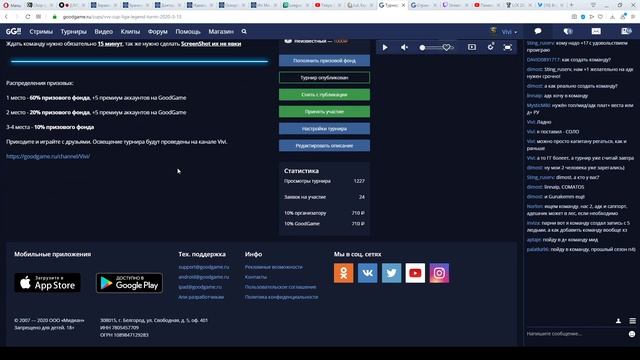Open the ScreenShot их не явки link
This screenshot has height=360, width=640.
tap(211, 44)
